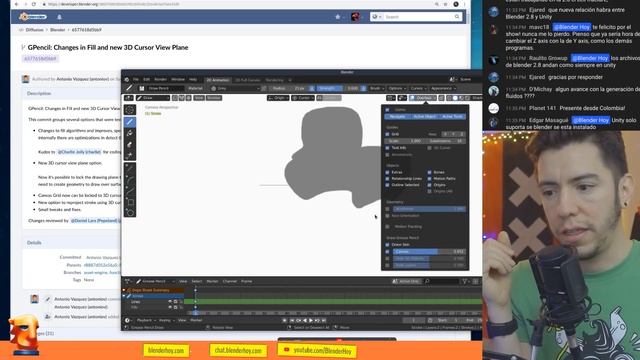Select the Line tool
This screenshot has height=360, width=640.
point(130,168)
